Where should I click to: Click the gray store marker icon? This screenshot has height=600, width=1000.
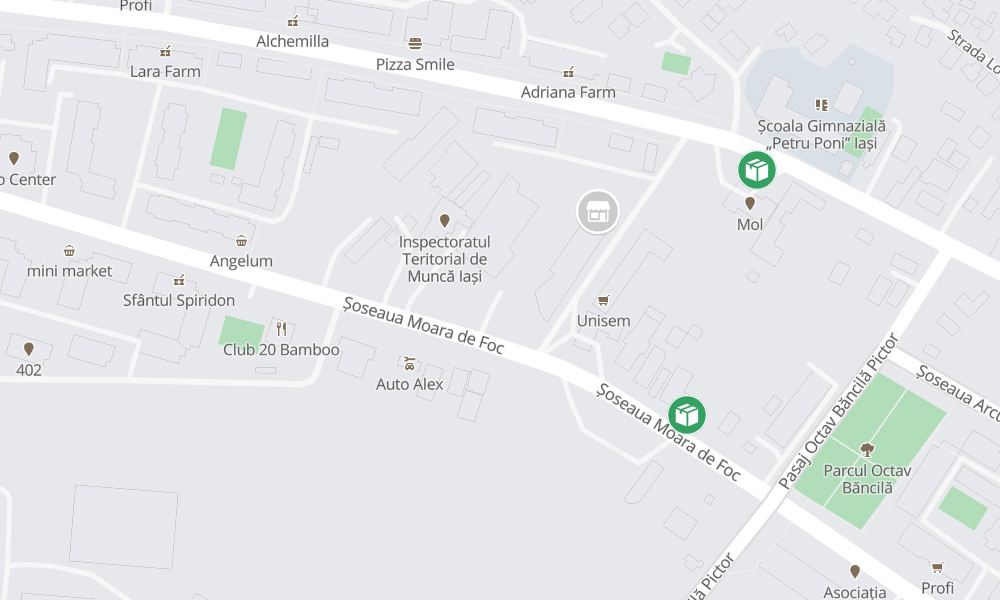598,212
